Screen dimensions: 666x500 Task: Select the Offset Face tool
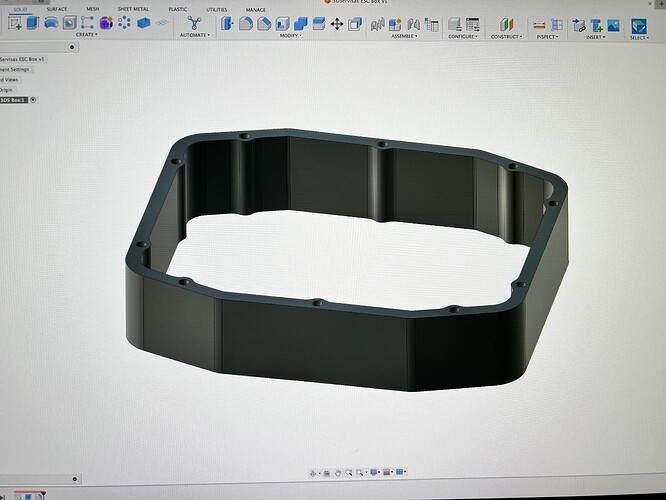[x=319, y=23]
